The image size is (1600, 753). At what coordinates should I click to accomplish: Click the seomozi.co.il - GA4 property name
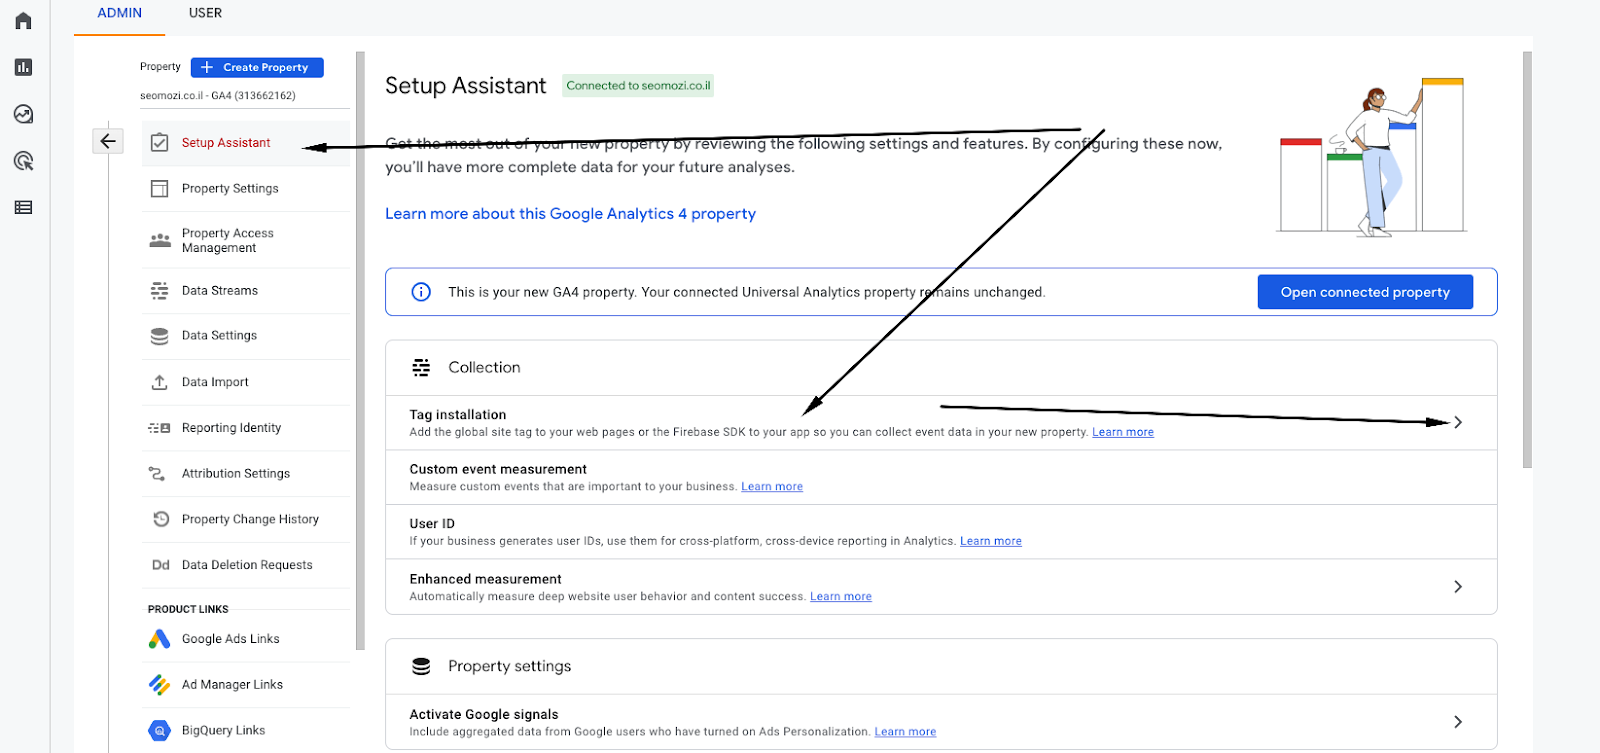[x=218, y=96]
